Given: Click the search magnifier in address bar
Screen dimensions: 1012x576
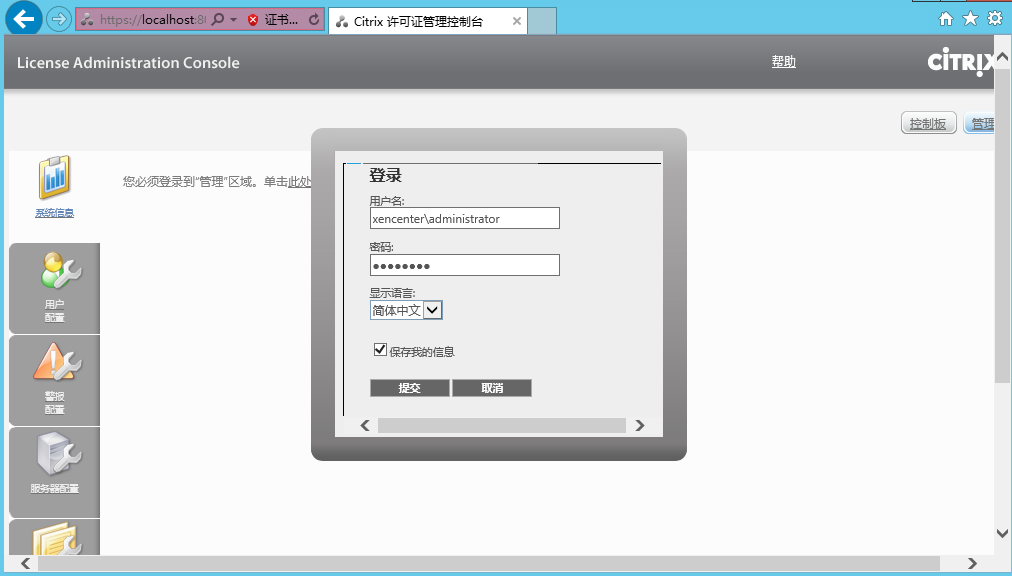Looking at the screenshot, I should click(x=218, y=19).
